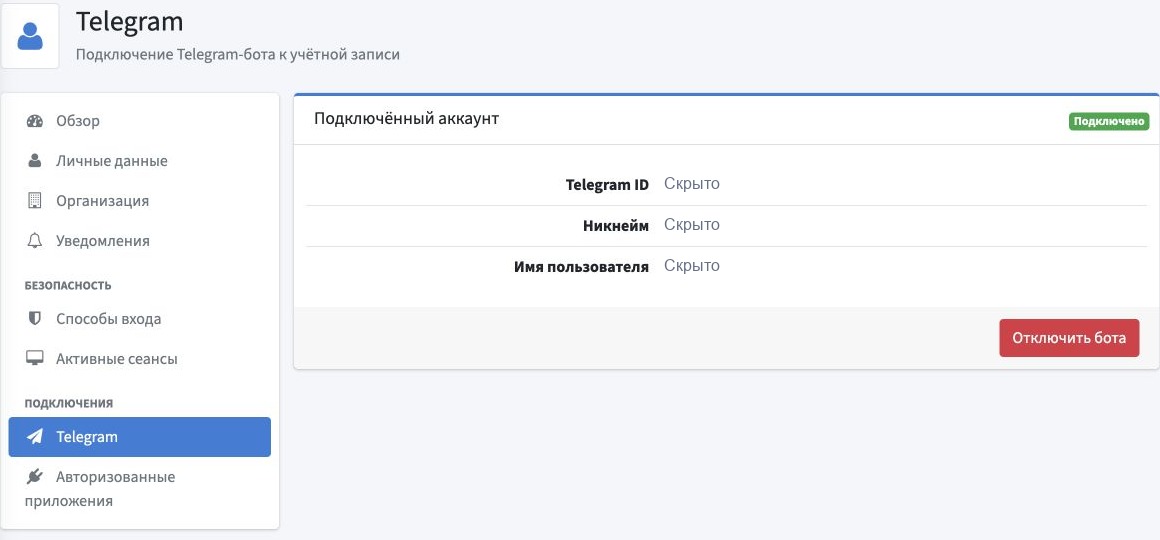The width and height of the screenshot is (1160, 540).
Task: Click the Telegram page heading
Action: coord(129,21)
